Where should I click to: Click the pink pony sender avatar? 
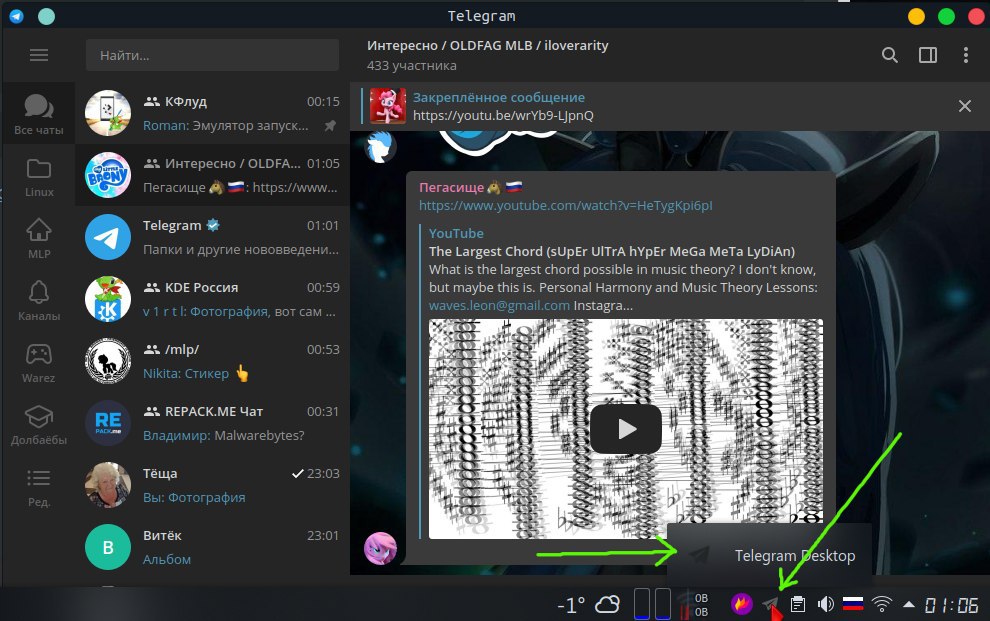click(381, 548)
